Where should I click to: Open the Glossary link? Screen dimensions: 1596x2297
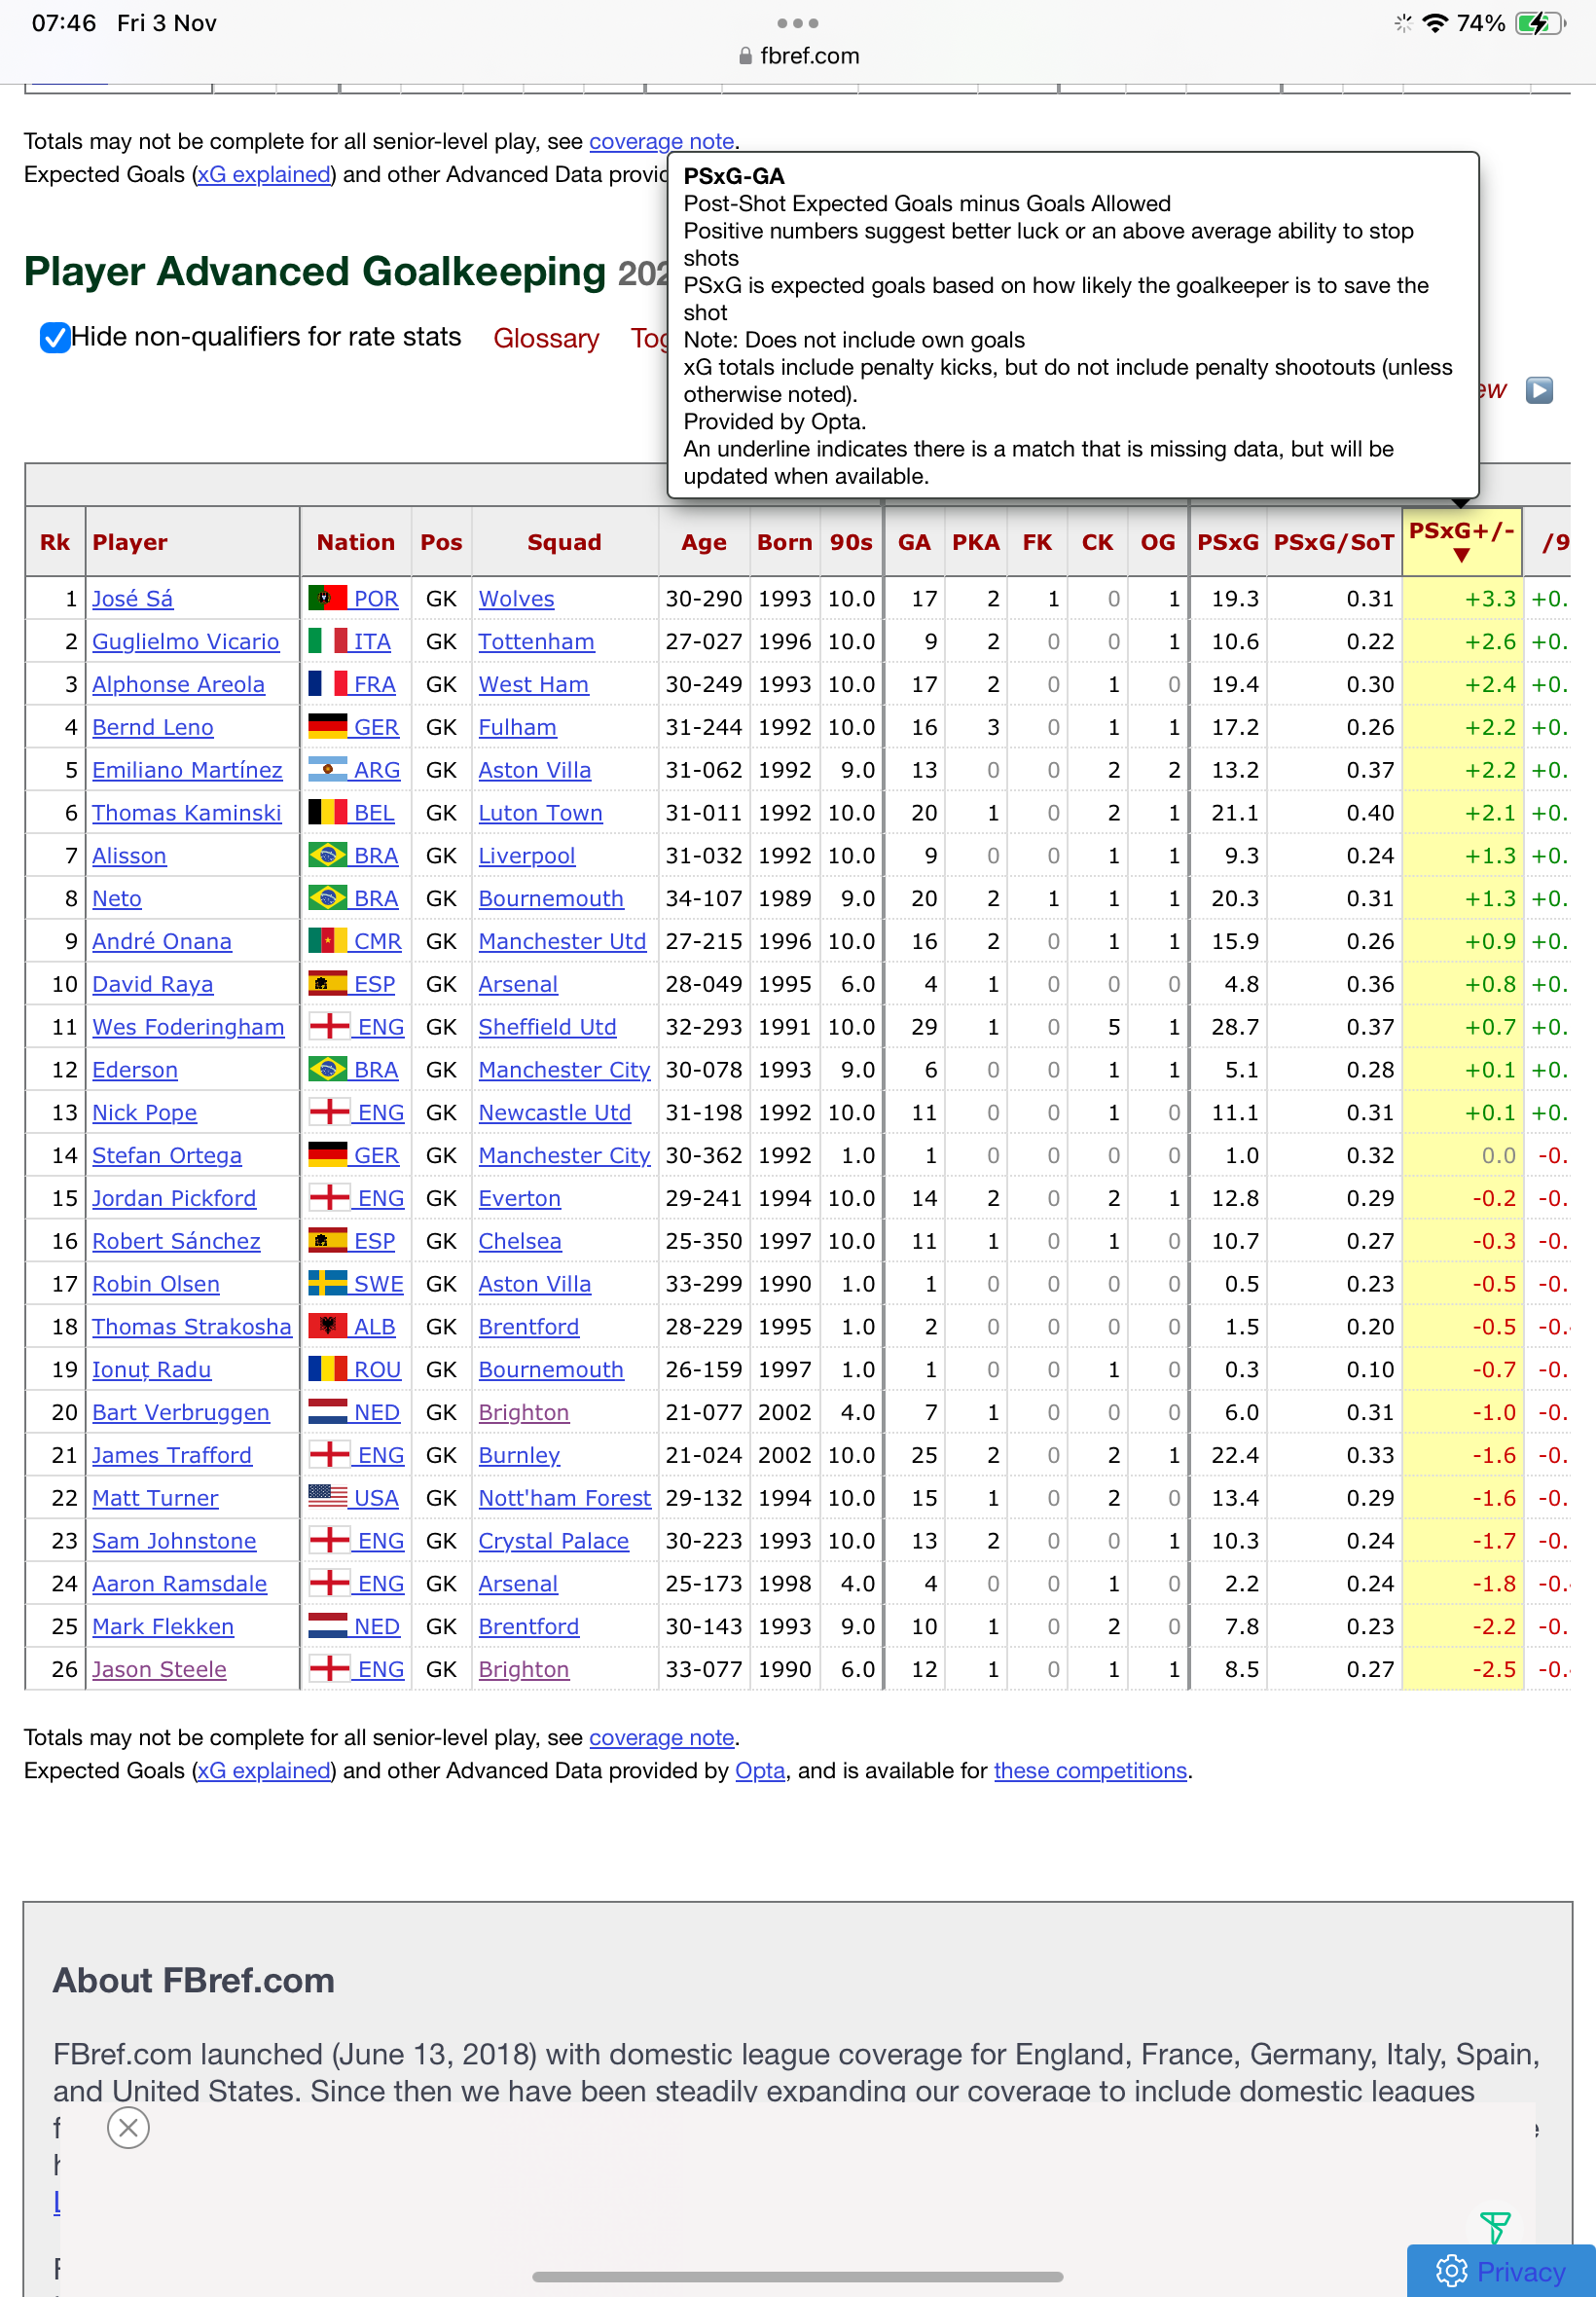click(546, 338)
